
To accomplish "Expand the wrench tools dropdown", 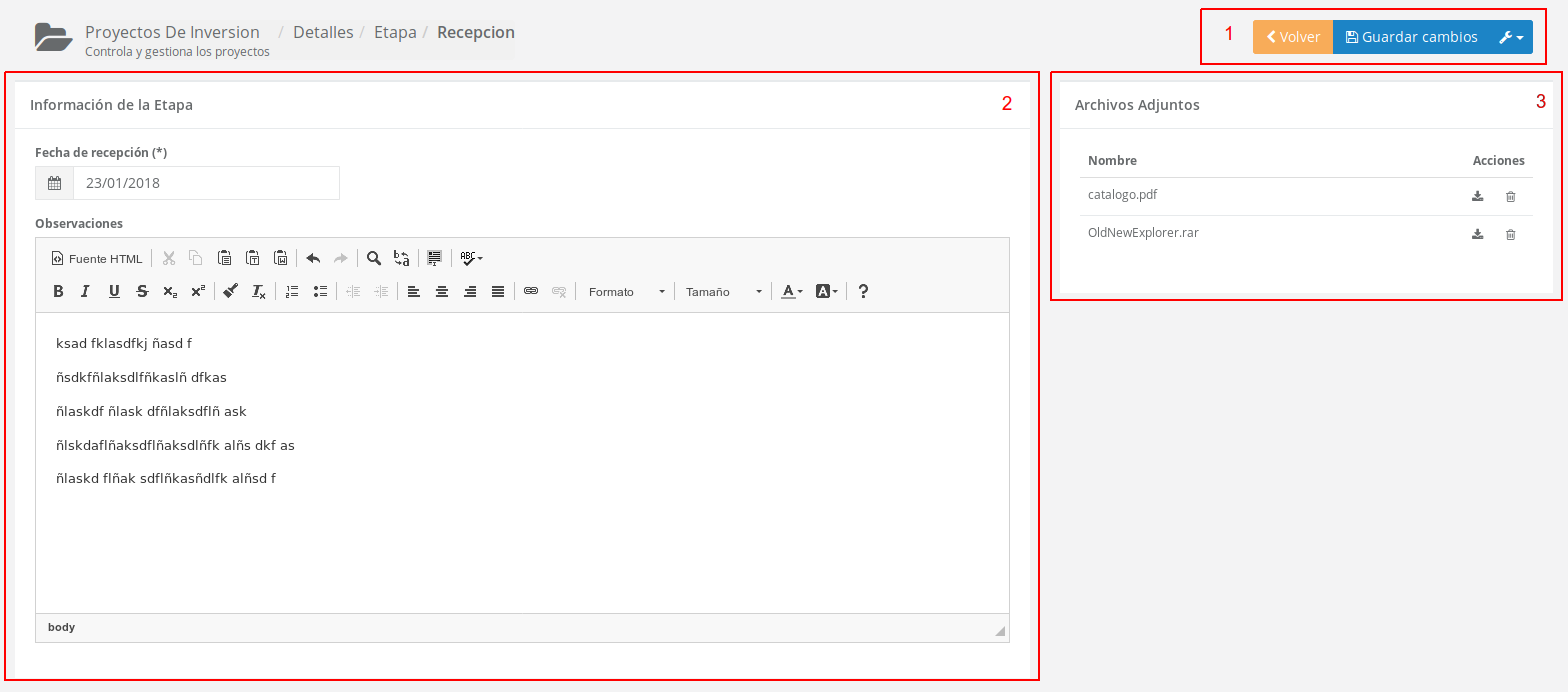I will tap(1510, 37).
